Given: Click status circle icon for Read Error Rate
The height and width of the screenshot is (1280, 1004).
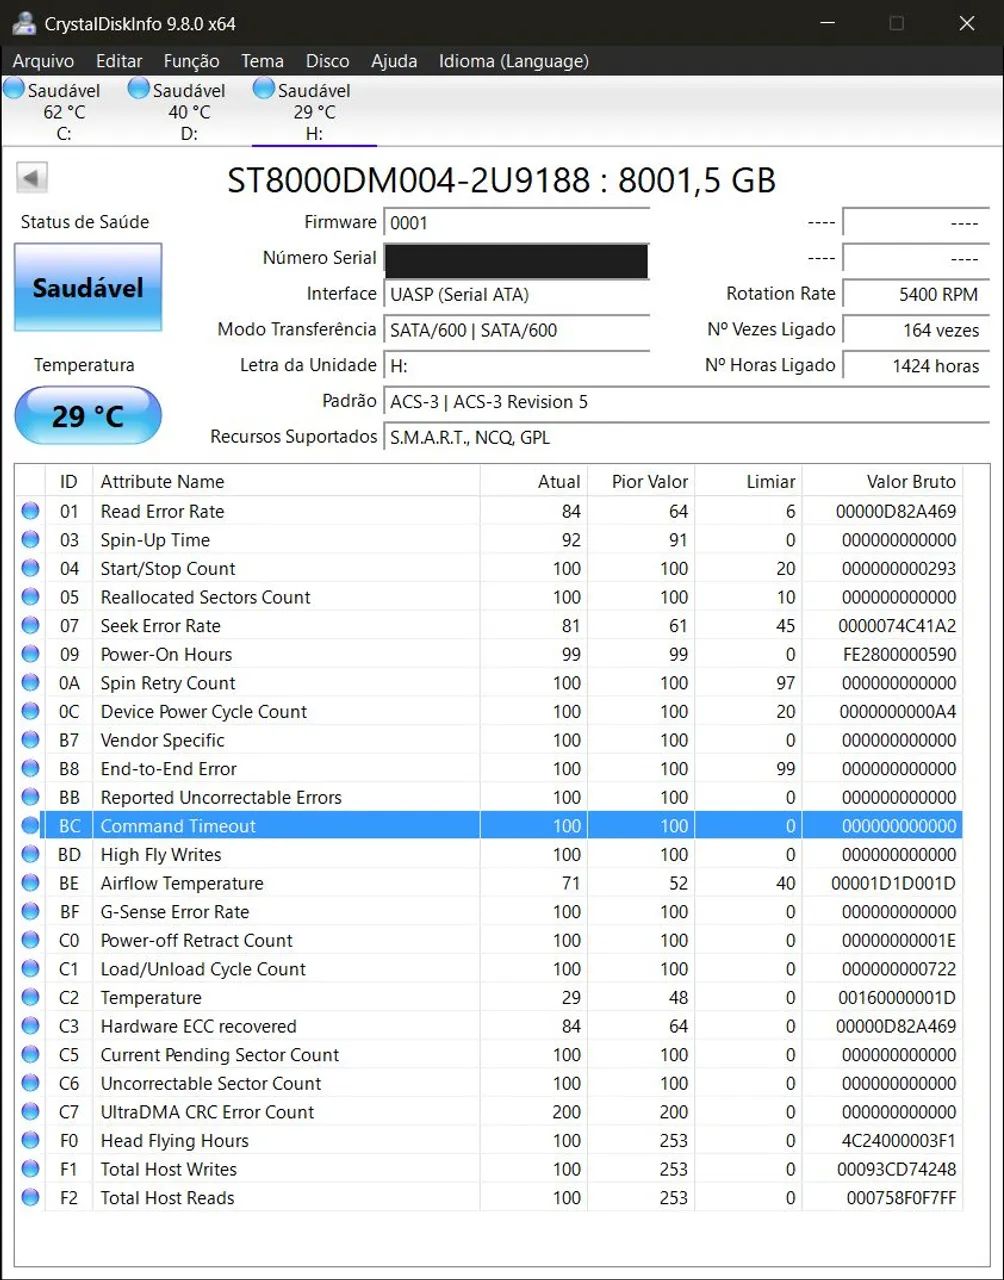Looking at the screenshot, I should coord(30,511).
